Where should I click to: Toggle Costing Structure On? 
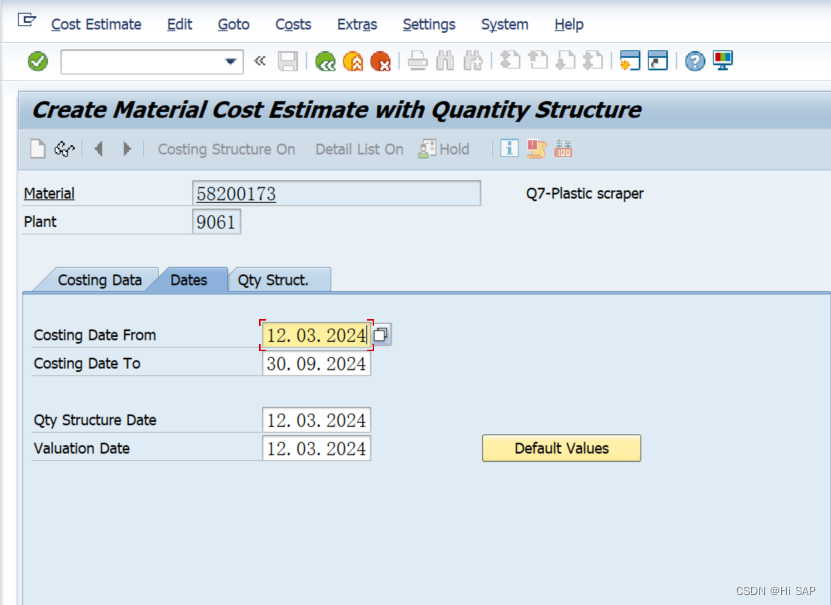226,148
